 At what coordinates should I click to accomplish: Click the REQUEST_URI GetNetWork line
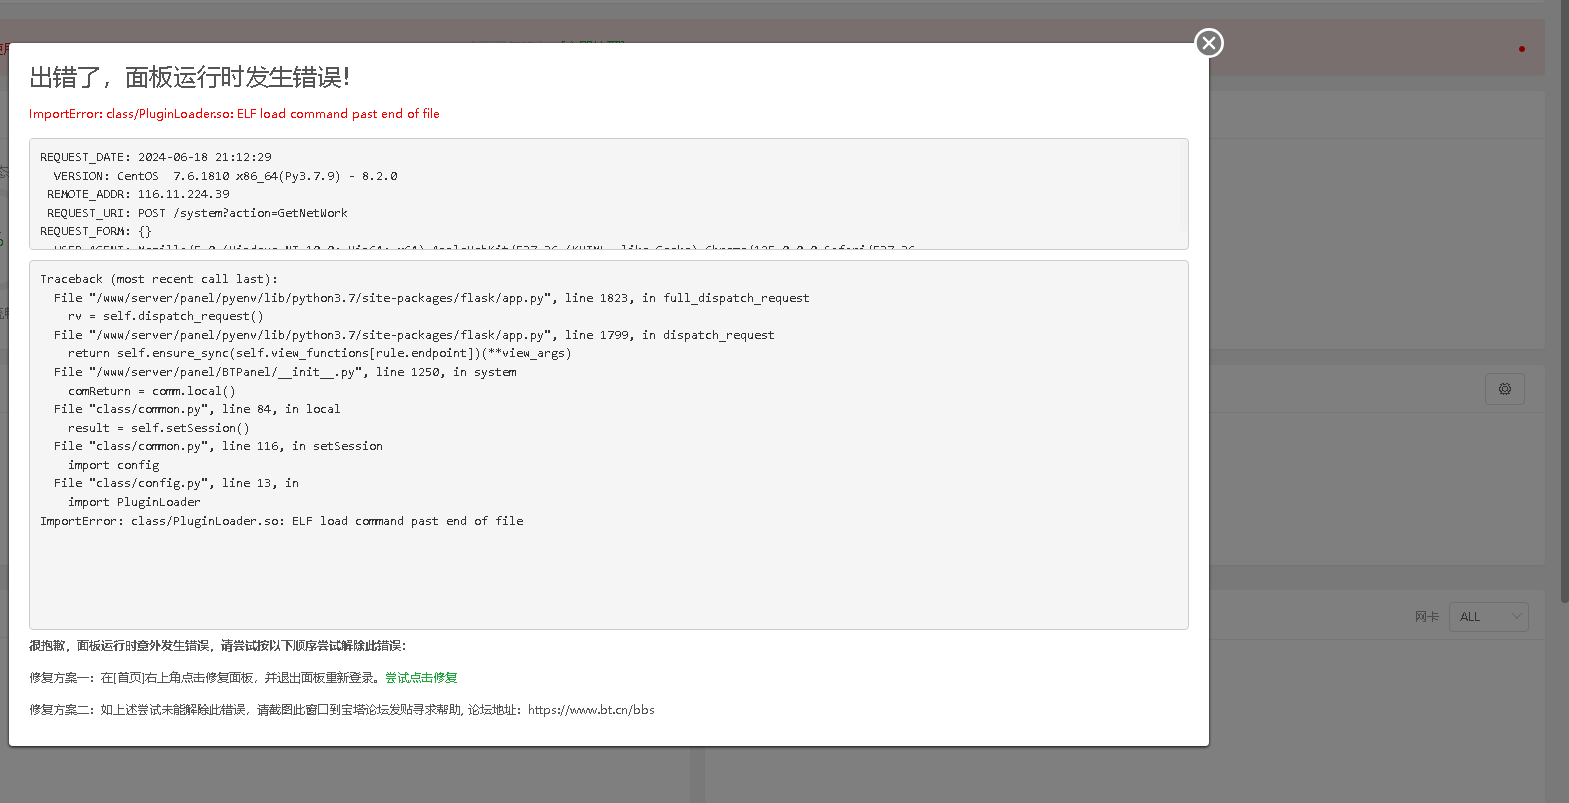point(197,213)
